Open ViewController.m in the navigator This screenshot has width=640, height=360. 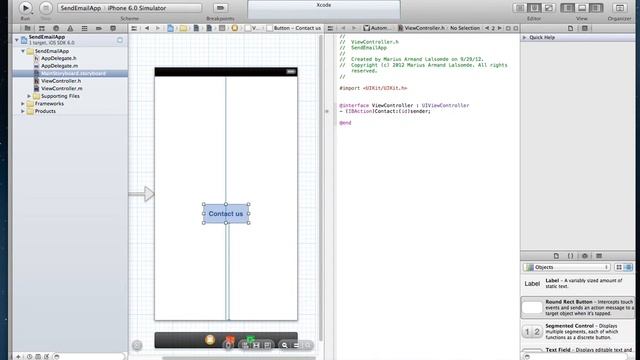pos(61,88)
